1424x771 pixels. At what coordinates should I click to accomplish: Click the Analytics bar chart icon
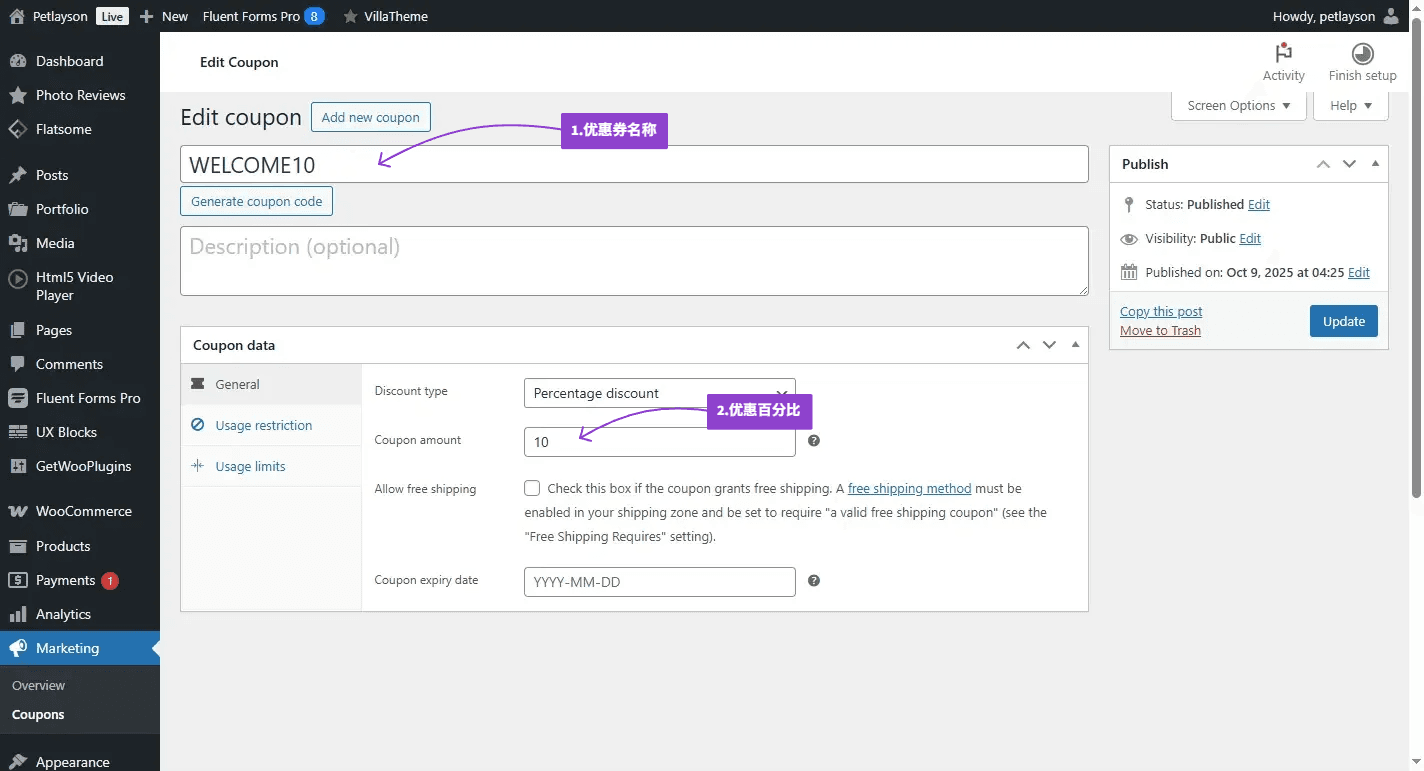pos(17,614)
